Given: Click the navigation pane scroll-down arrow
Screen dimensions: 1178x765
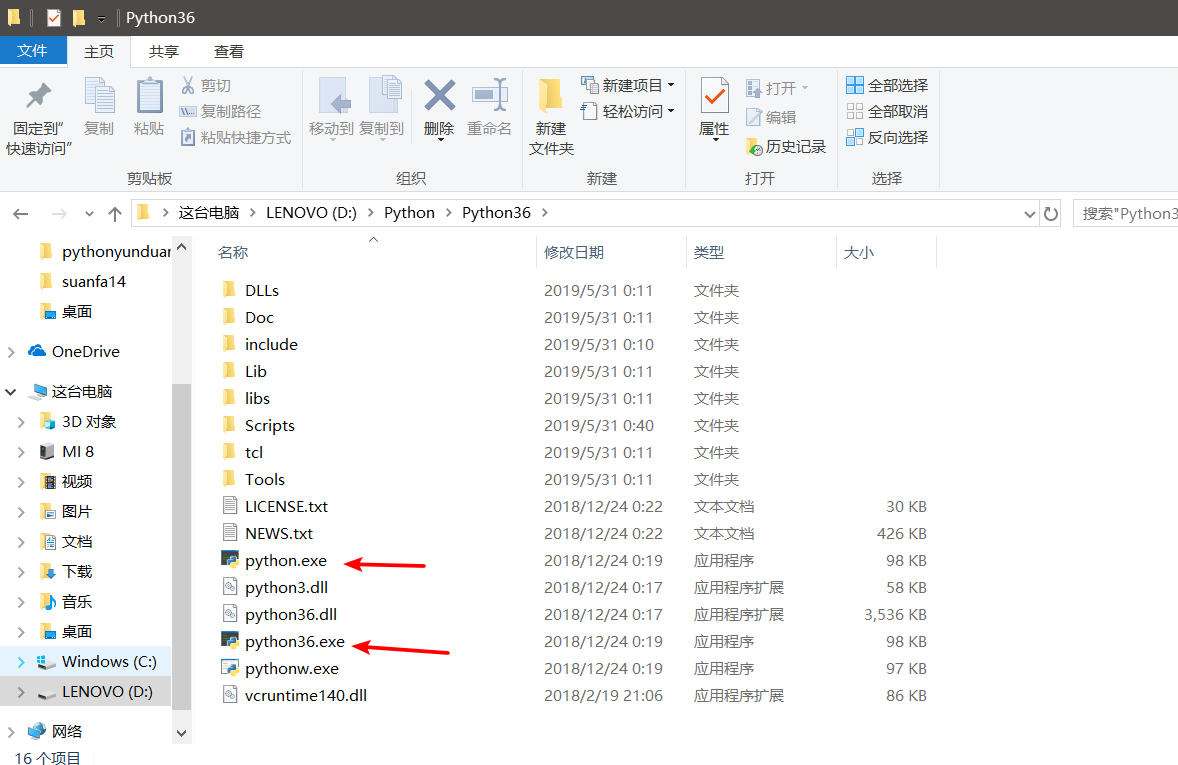Looking at the screenshot, I should tap(181, 733).
